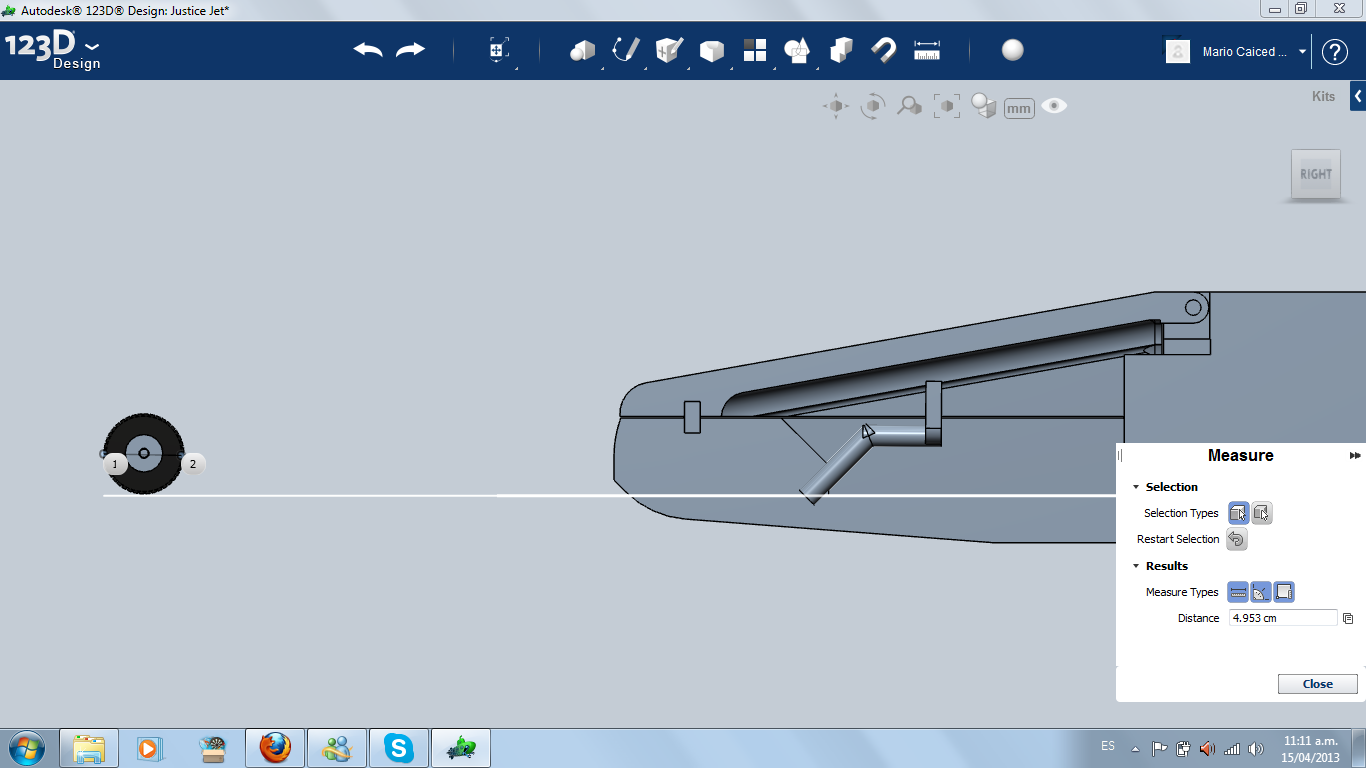Image resolution: width=1366 pixels, height=768 pixels.
Task: Enable the first (active) Selection Types option
Action: 1238,513
